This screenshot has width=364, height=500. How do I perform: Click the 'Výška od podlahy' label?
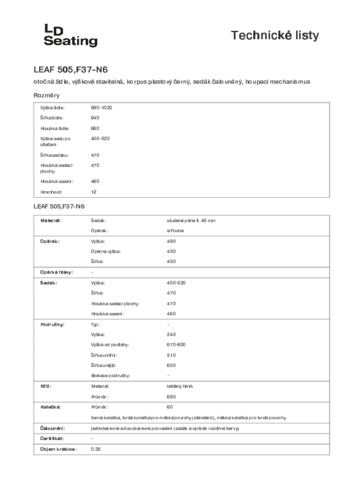tap(110, 345)
